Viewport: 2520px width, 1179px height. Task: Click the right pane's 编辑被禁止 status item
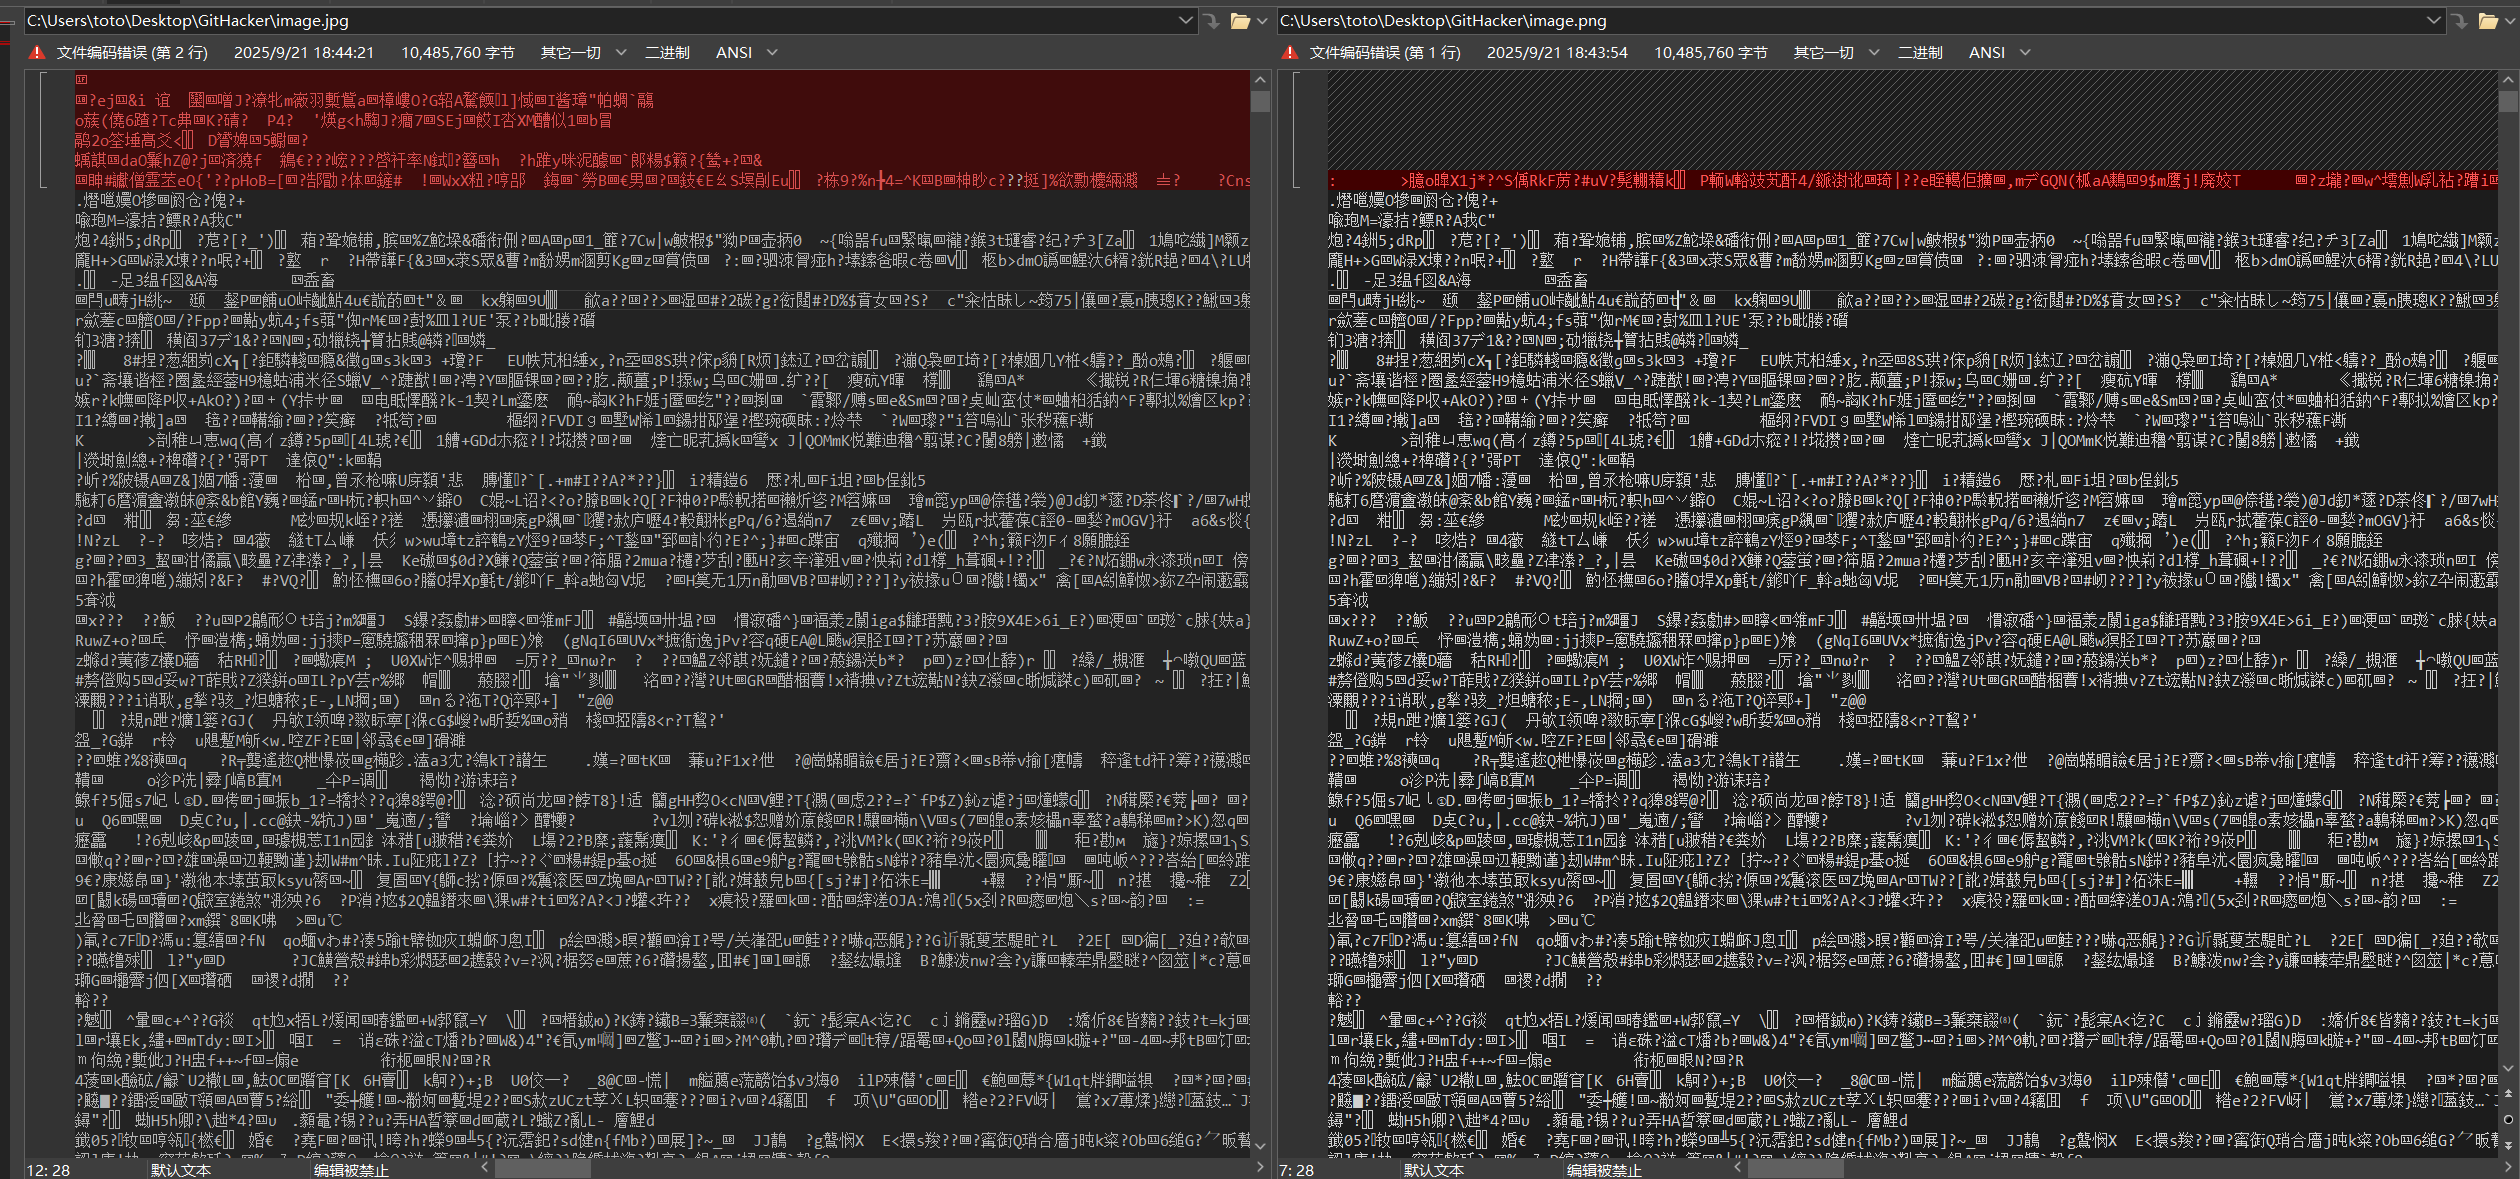1604,1170
